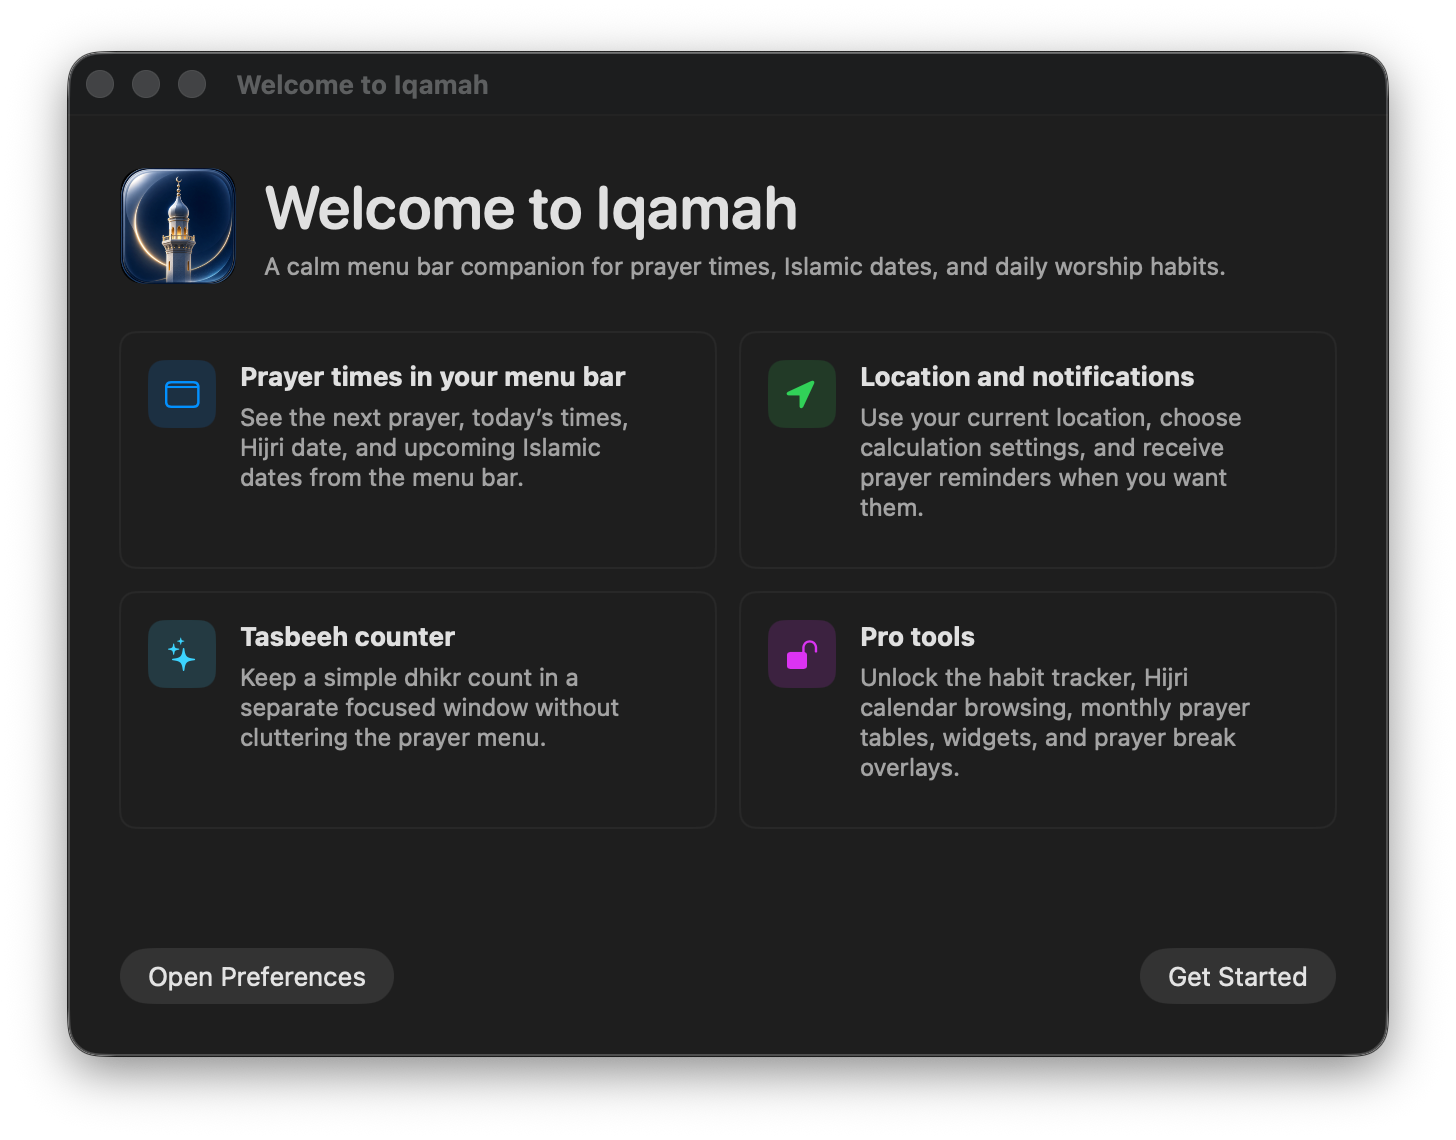This screenshot has height=1140, width=1456.
Task: Click the "Keep a simple dhikr count" description
Action: [430, 707]
